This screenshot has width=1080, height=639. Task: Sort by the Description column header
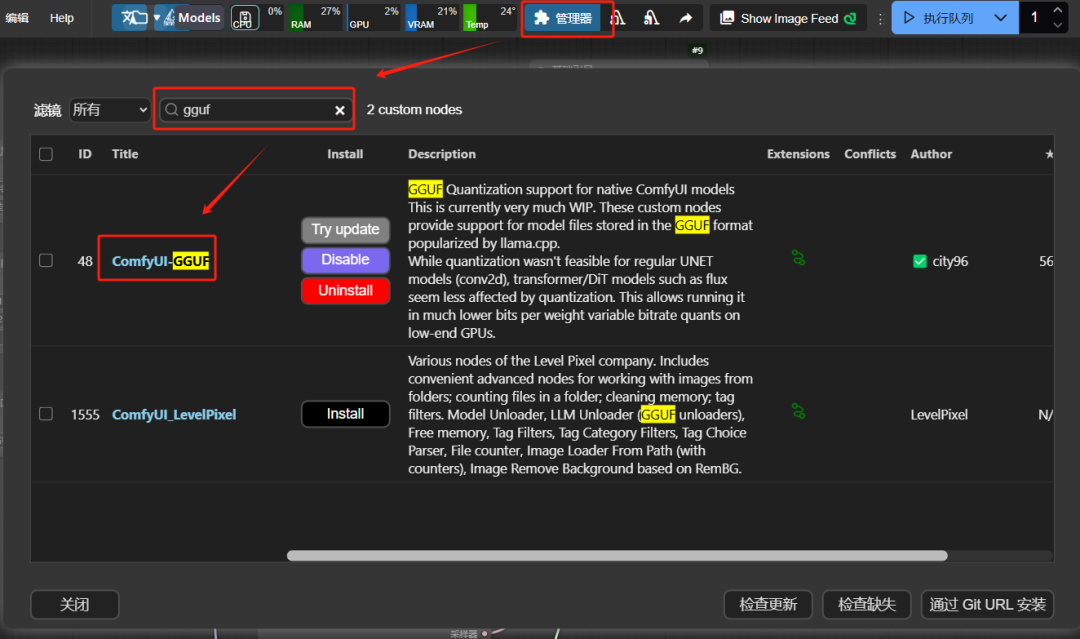442,154
